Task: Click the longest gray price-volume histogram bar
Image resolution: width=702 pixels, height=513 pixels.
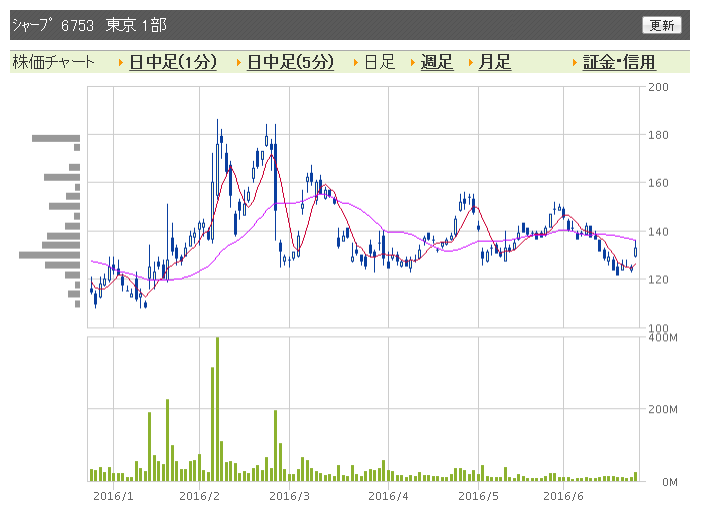Action: pos(49,255)
